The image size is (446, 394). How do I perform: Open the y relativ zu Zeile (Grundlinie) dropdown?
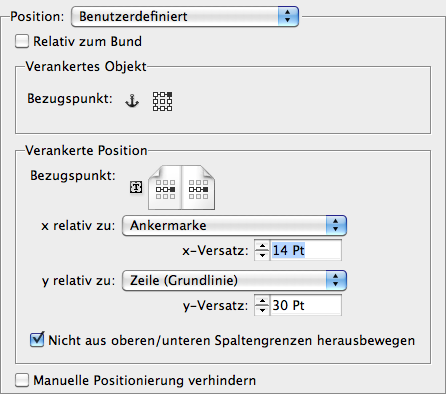pos(234,281)
